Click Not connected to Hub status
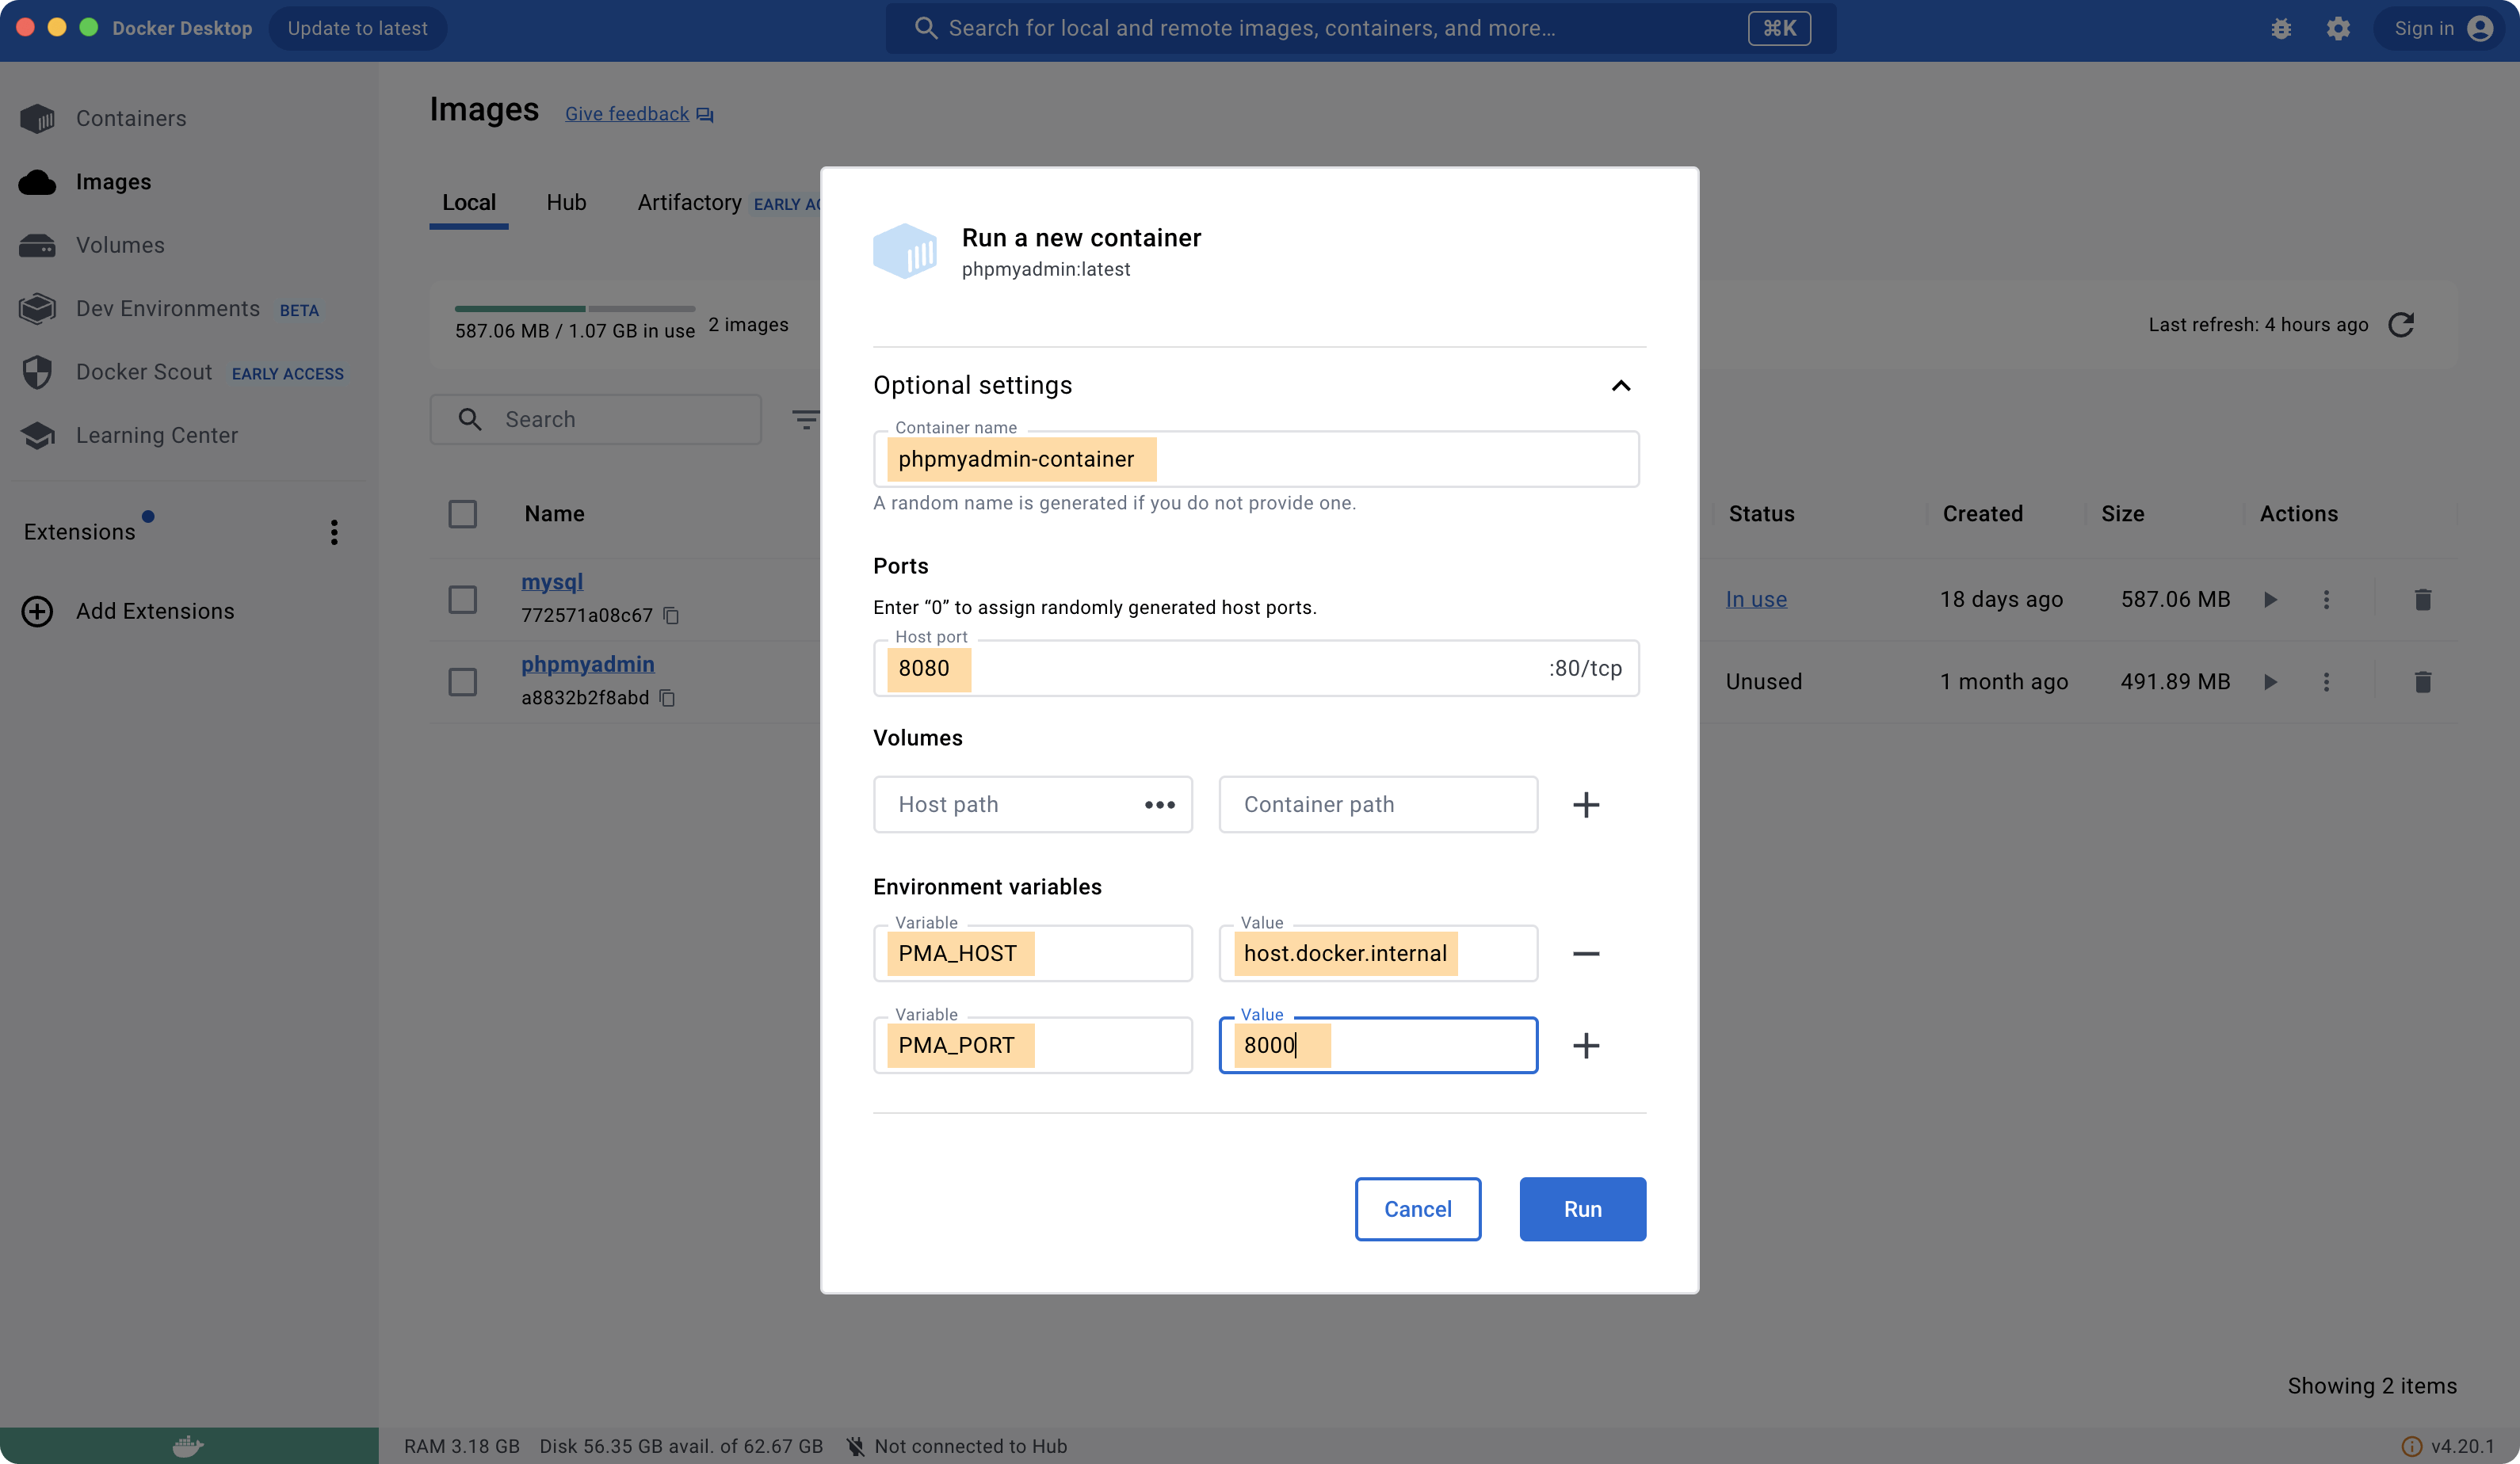 [957, 1446]
